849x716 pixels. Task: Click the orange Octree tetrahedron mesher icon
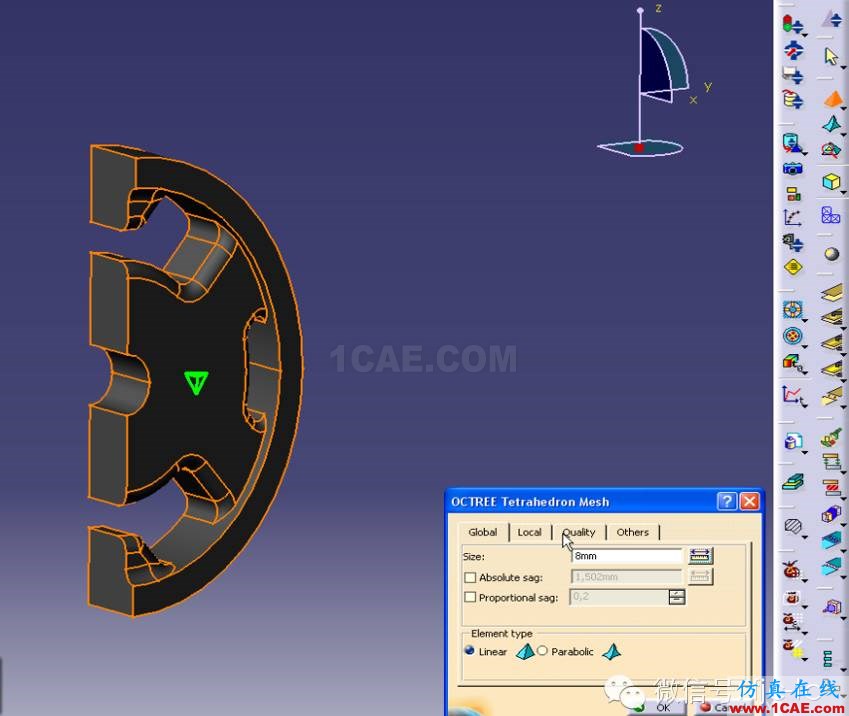(x=832, y=99)
